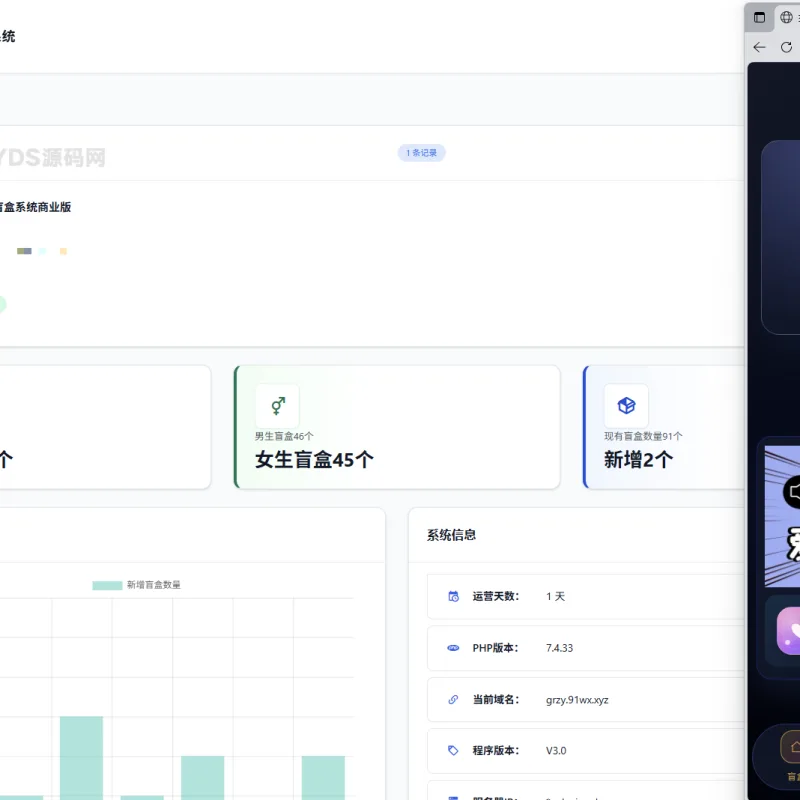Click the 1 天 value in 运营天数 row
Image resolution: width=800 pixels, height=800 pixels.
click(556, 596)
